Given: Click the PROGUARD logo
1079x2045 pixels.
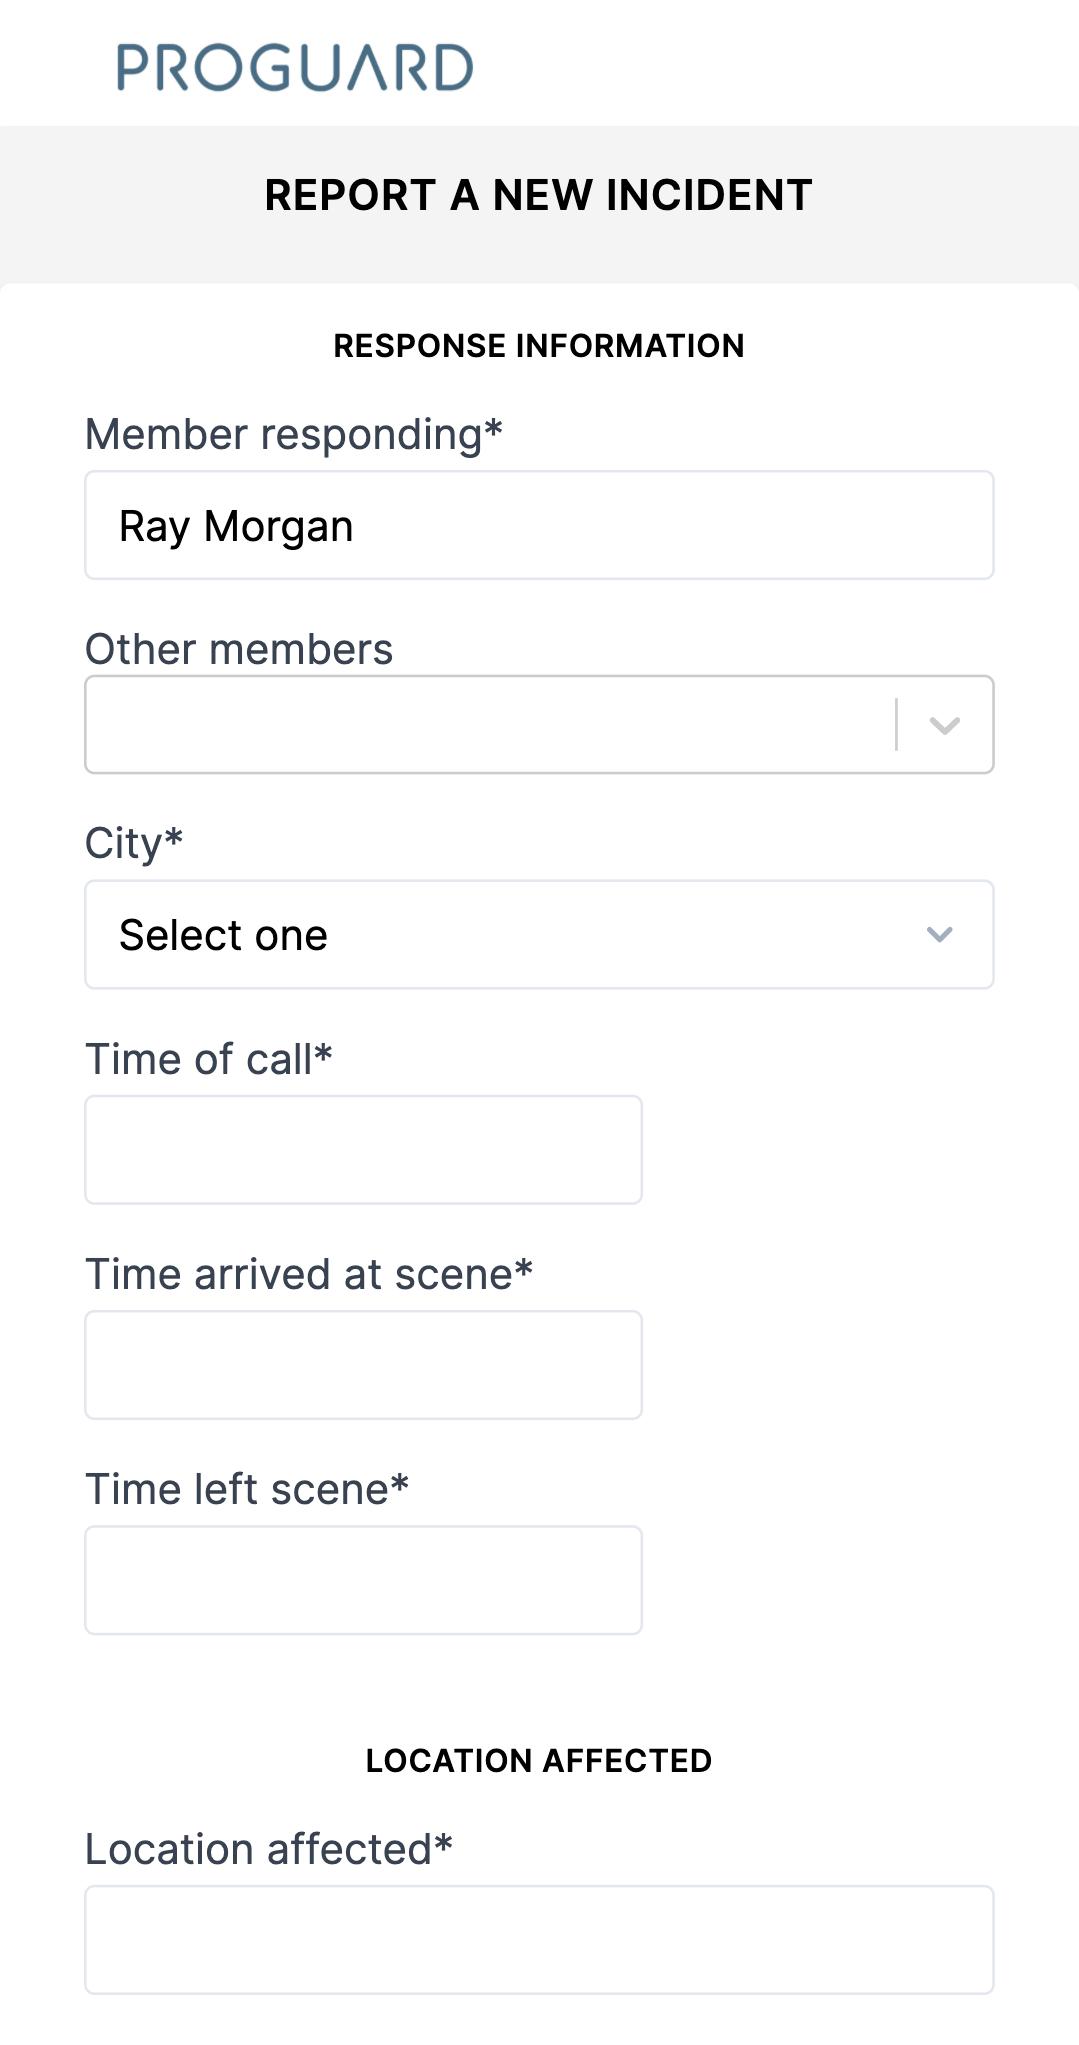Looking at the screenshot, I should pyautogui.click(x=295, y=67).
